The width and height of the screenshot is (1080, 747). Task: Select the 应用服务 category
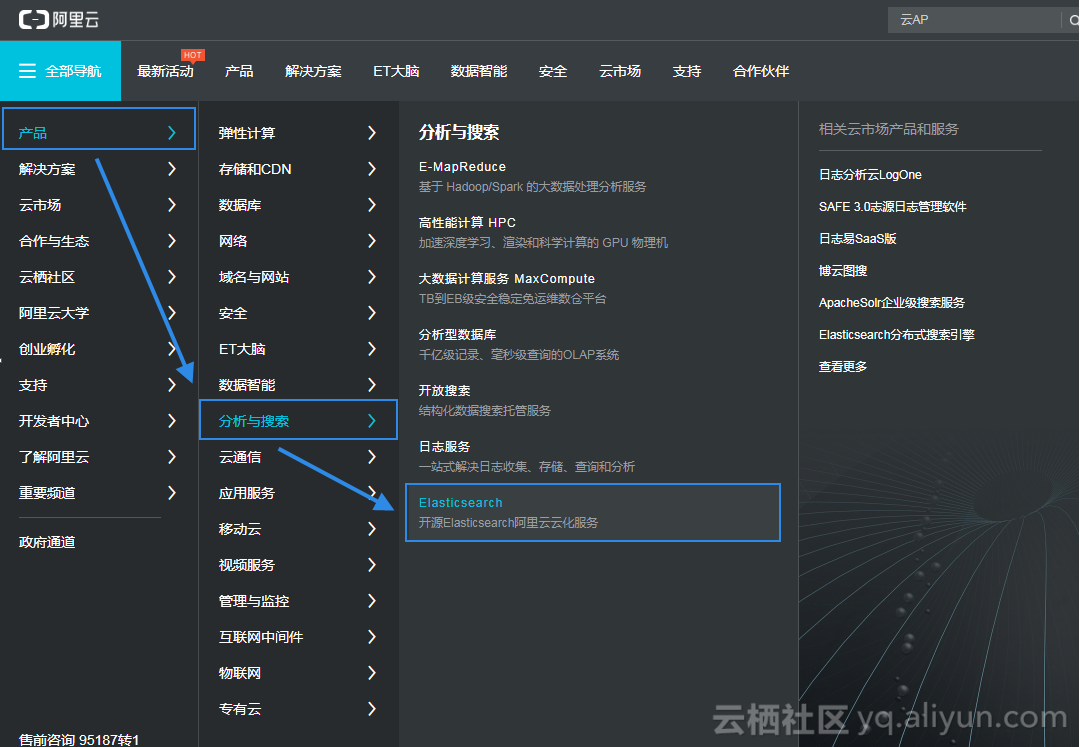[247, 493]
